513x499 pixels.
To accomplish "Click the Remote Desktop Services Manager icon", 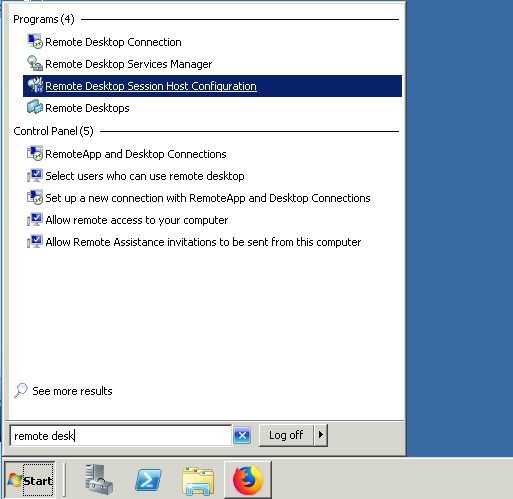I will (35, 64).
